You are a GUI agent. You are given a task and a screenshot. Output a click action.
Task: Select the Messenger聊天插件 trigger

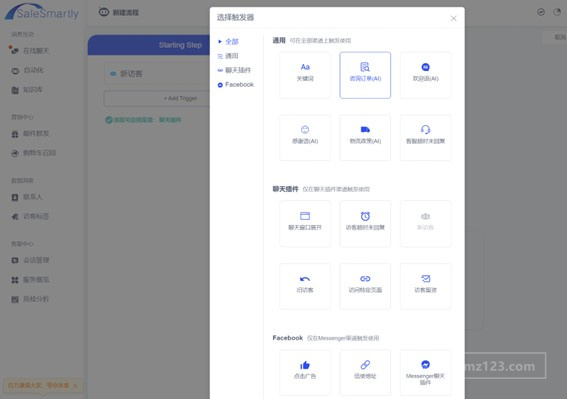pyautogui.click(x=425, y=373)
